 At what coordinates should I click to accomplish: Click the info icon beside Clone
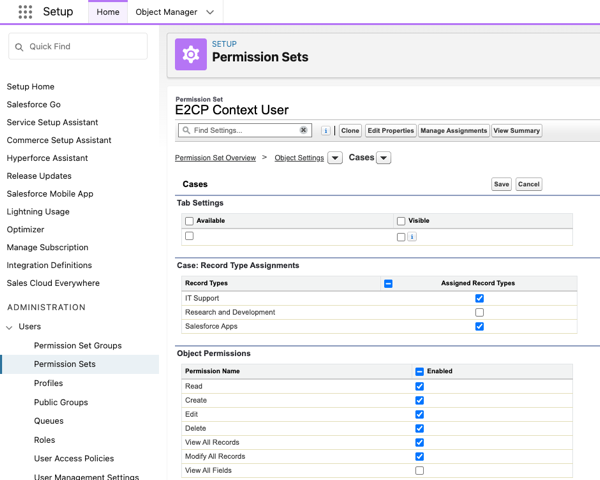(326, 131)
